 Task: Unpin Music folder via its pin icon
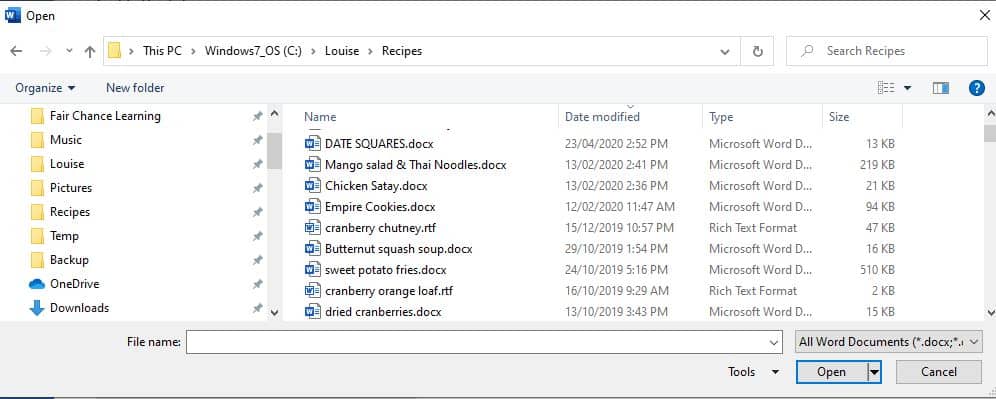pos(257,140)
